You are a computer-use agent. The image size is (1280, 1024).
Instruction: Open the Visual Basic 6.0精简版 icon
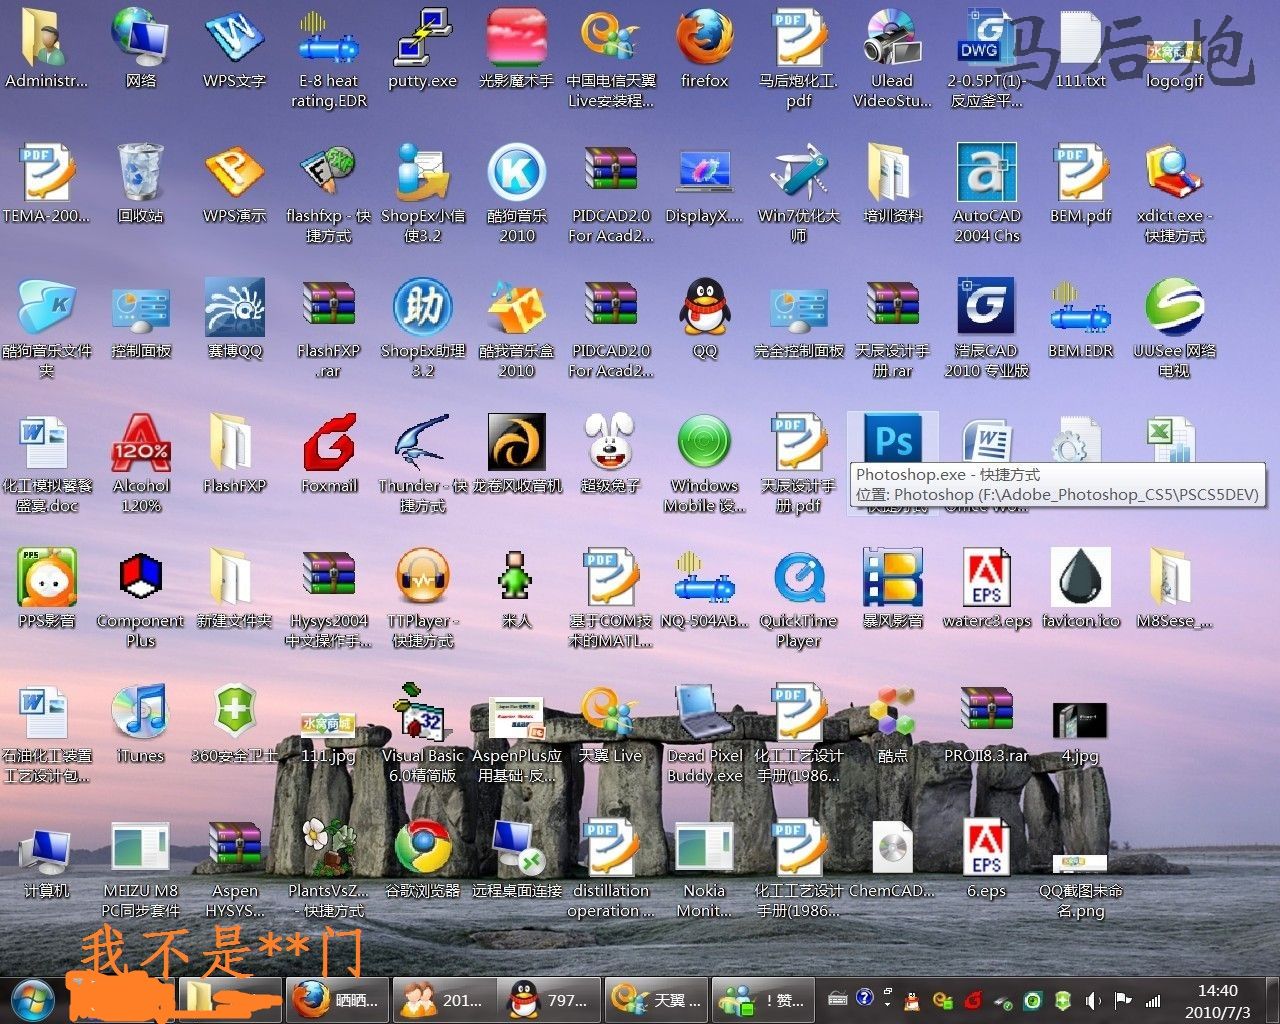coord(423,712)
